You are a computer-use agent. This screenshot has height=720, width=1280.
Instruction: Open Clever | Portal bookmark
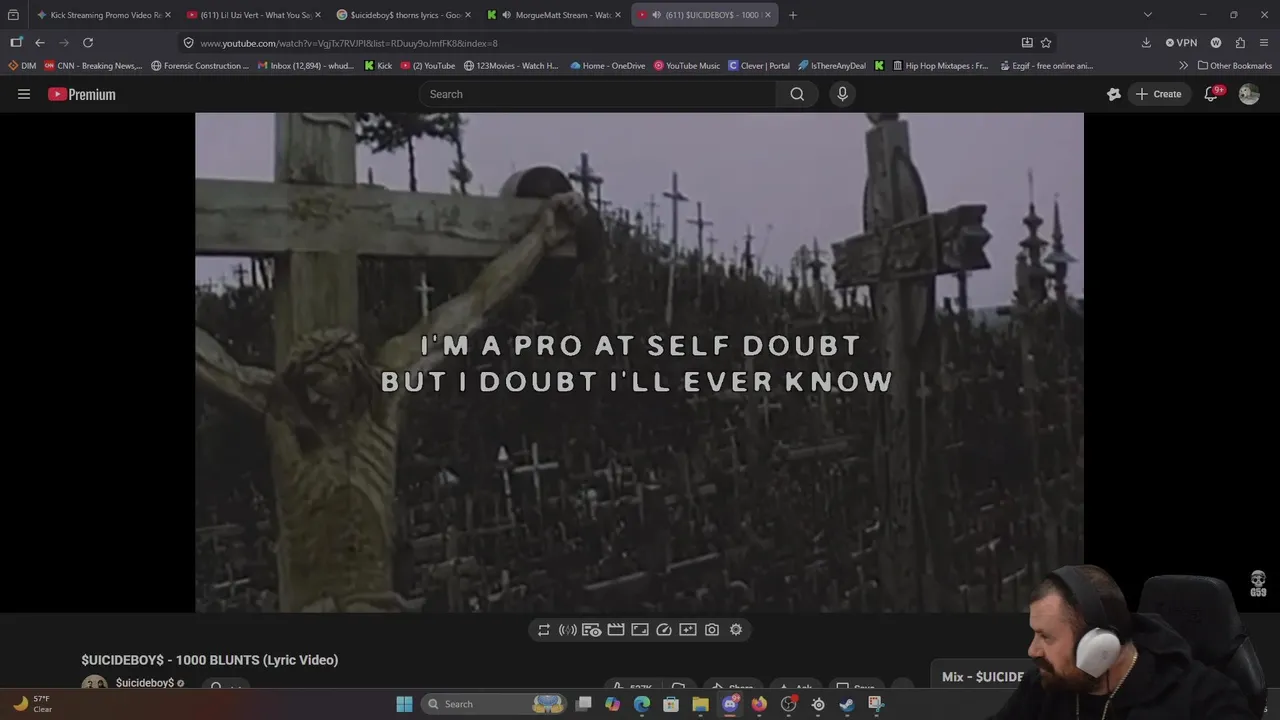(x=759, y=66)
